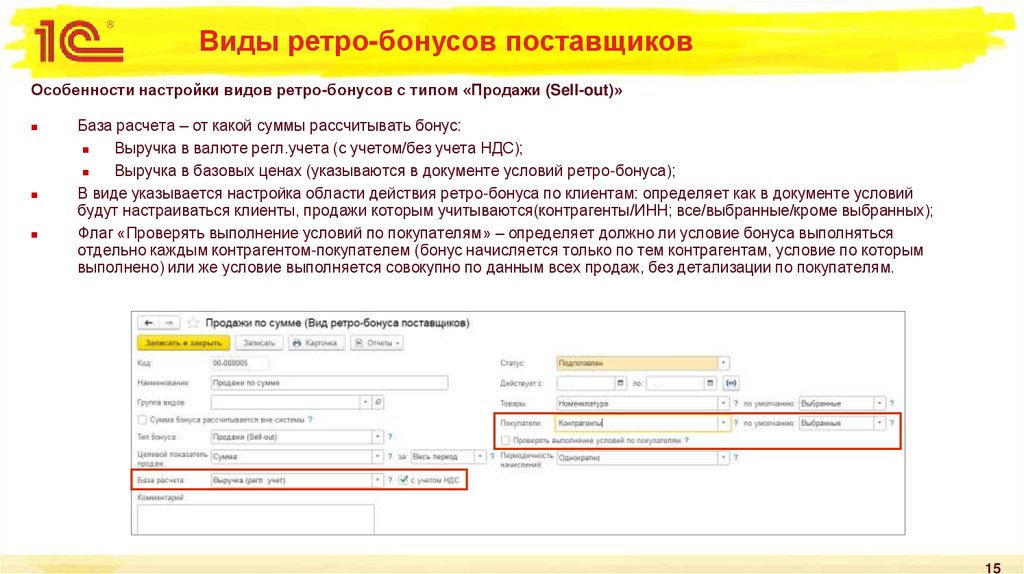
Task: Expand the 'База расчета' dropdown arrow
Action: (x=377, y=480)
